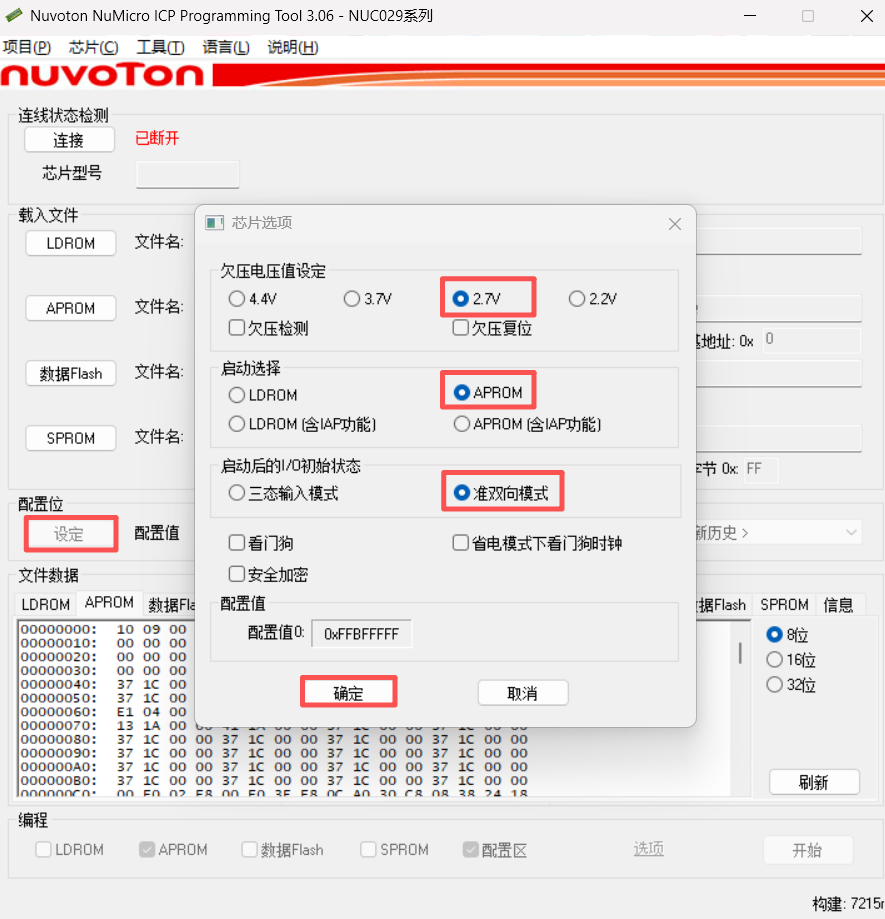Open the 工具(T) menu
Viewport: 885px width, 919px height.
tap(160, 47)
